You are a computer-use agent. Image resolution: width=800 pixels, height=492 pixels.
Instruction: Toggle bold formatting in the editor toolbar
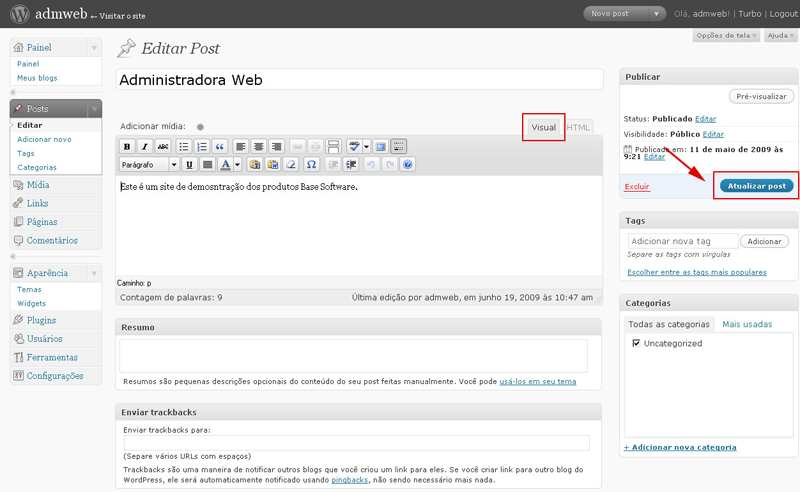point(127,147)
